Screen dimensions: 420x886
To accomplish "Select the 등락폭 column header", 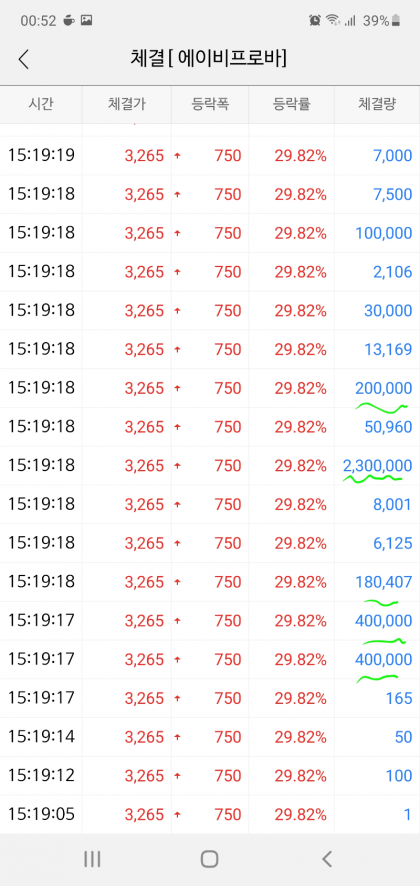I will [x=211, y=104].
